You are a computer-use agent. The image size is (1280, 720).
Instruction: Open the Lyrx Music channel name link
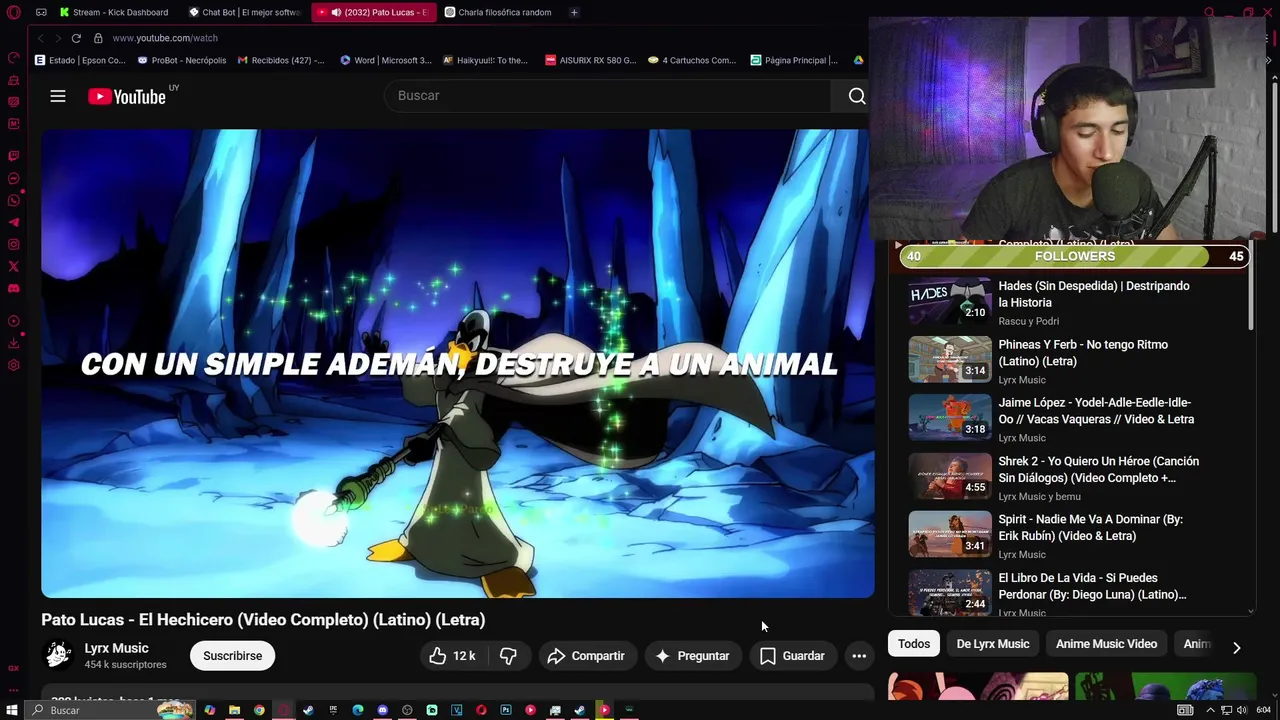click(x=116, y=648)
